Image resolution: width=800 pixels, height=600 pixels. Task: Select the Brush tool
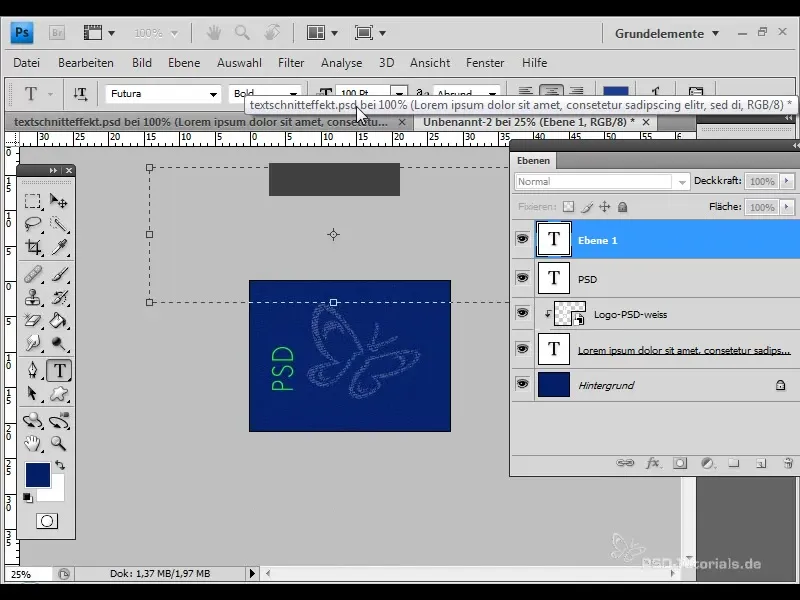[x=59, y=274]
